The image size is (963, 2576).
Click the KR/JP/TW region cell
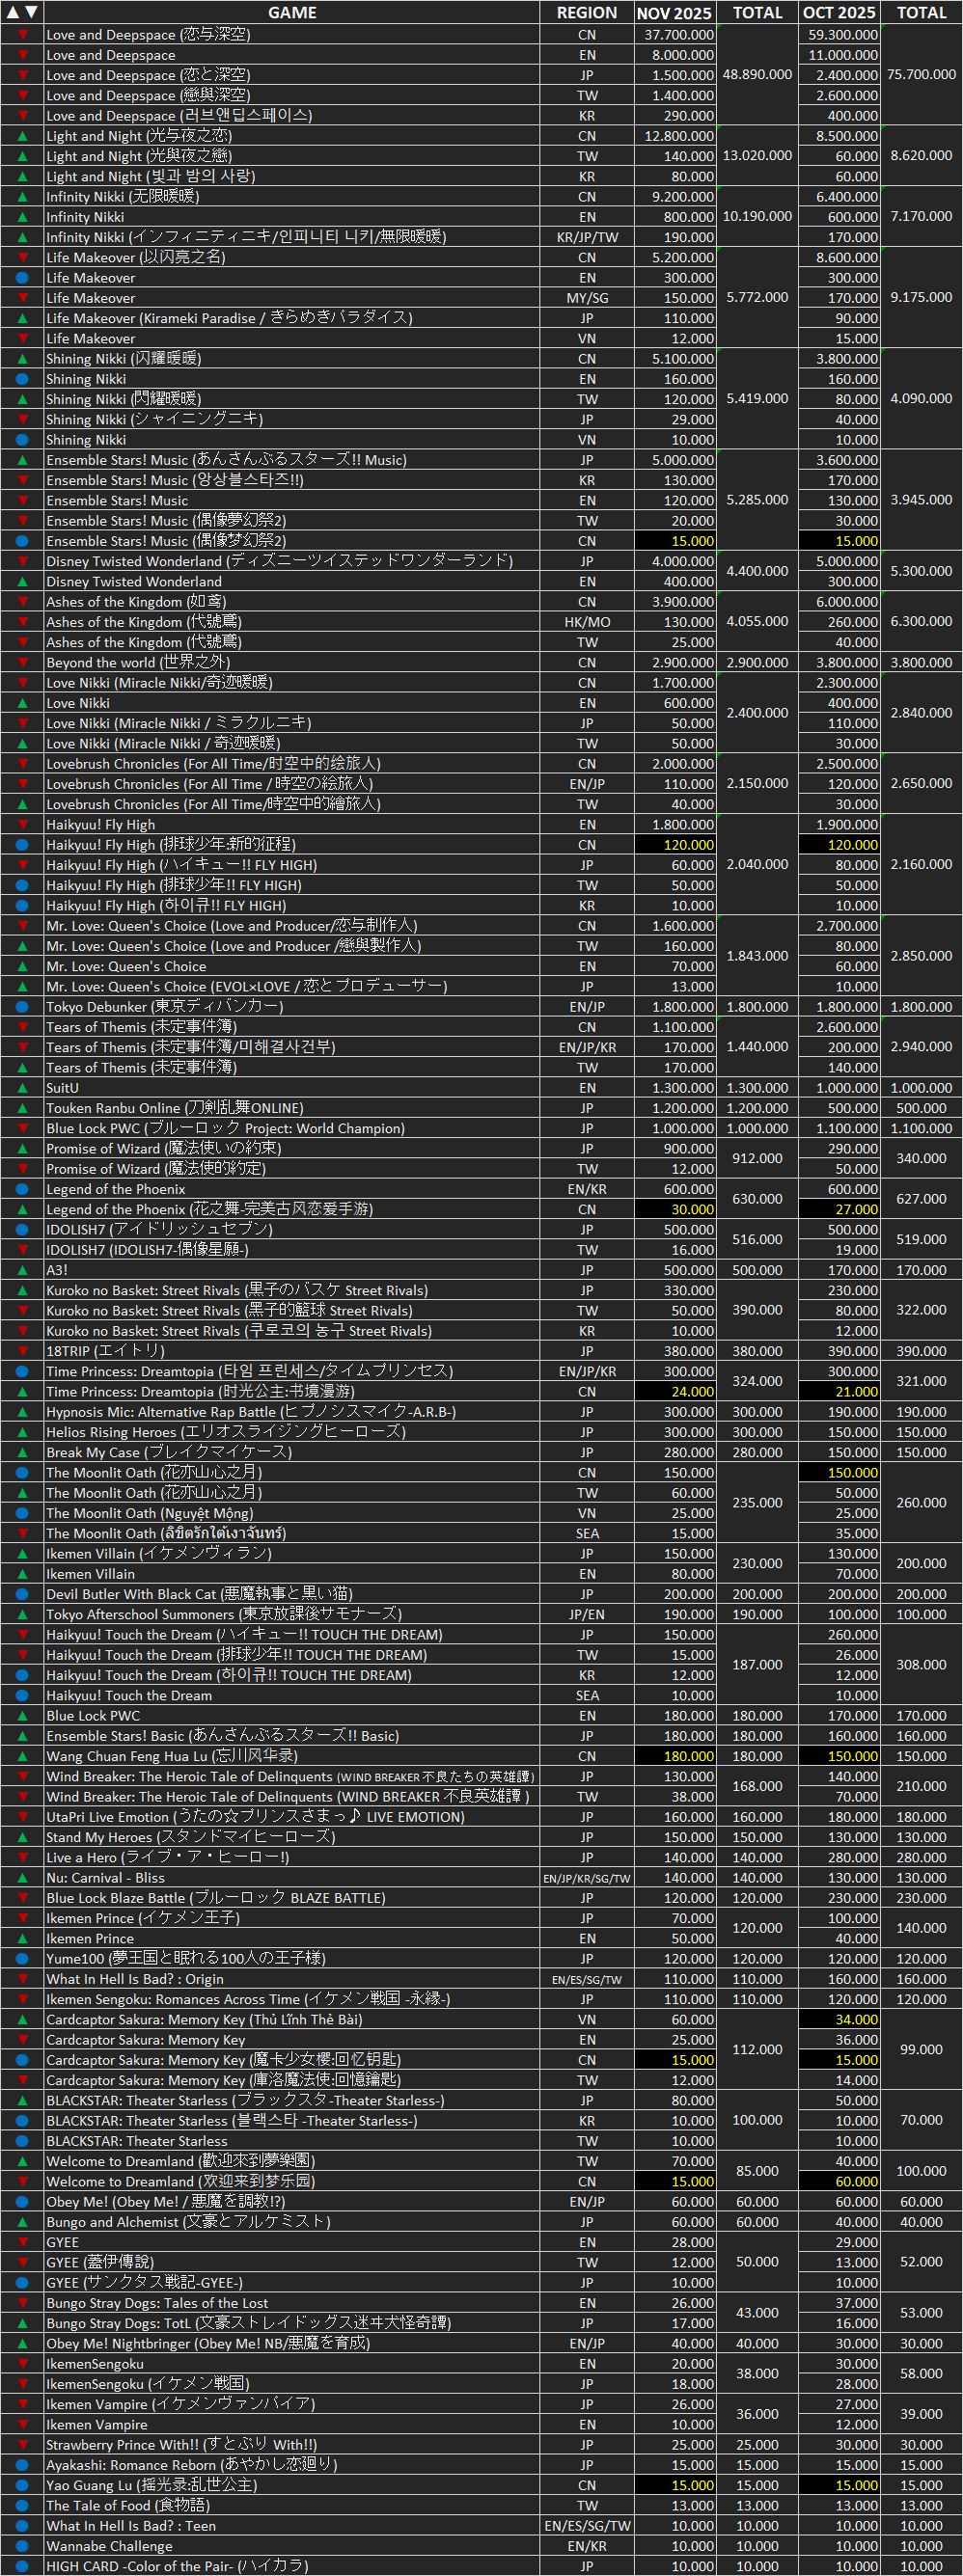click(x=587, y=237)
